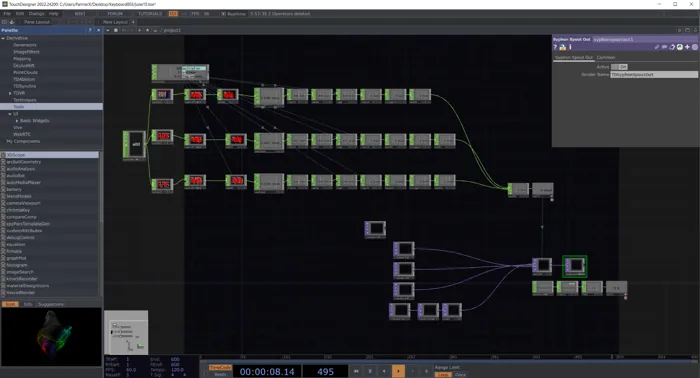The width and height of the screenshot is (700, 378).
Task: Open the Help menu
Action: (x=54, y=14)
